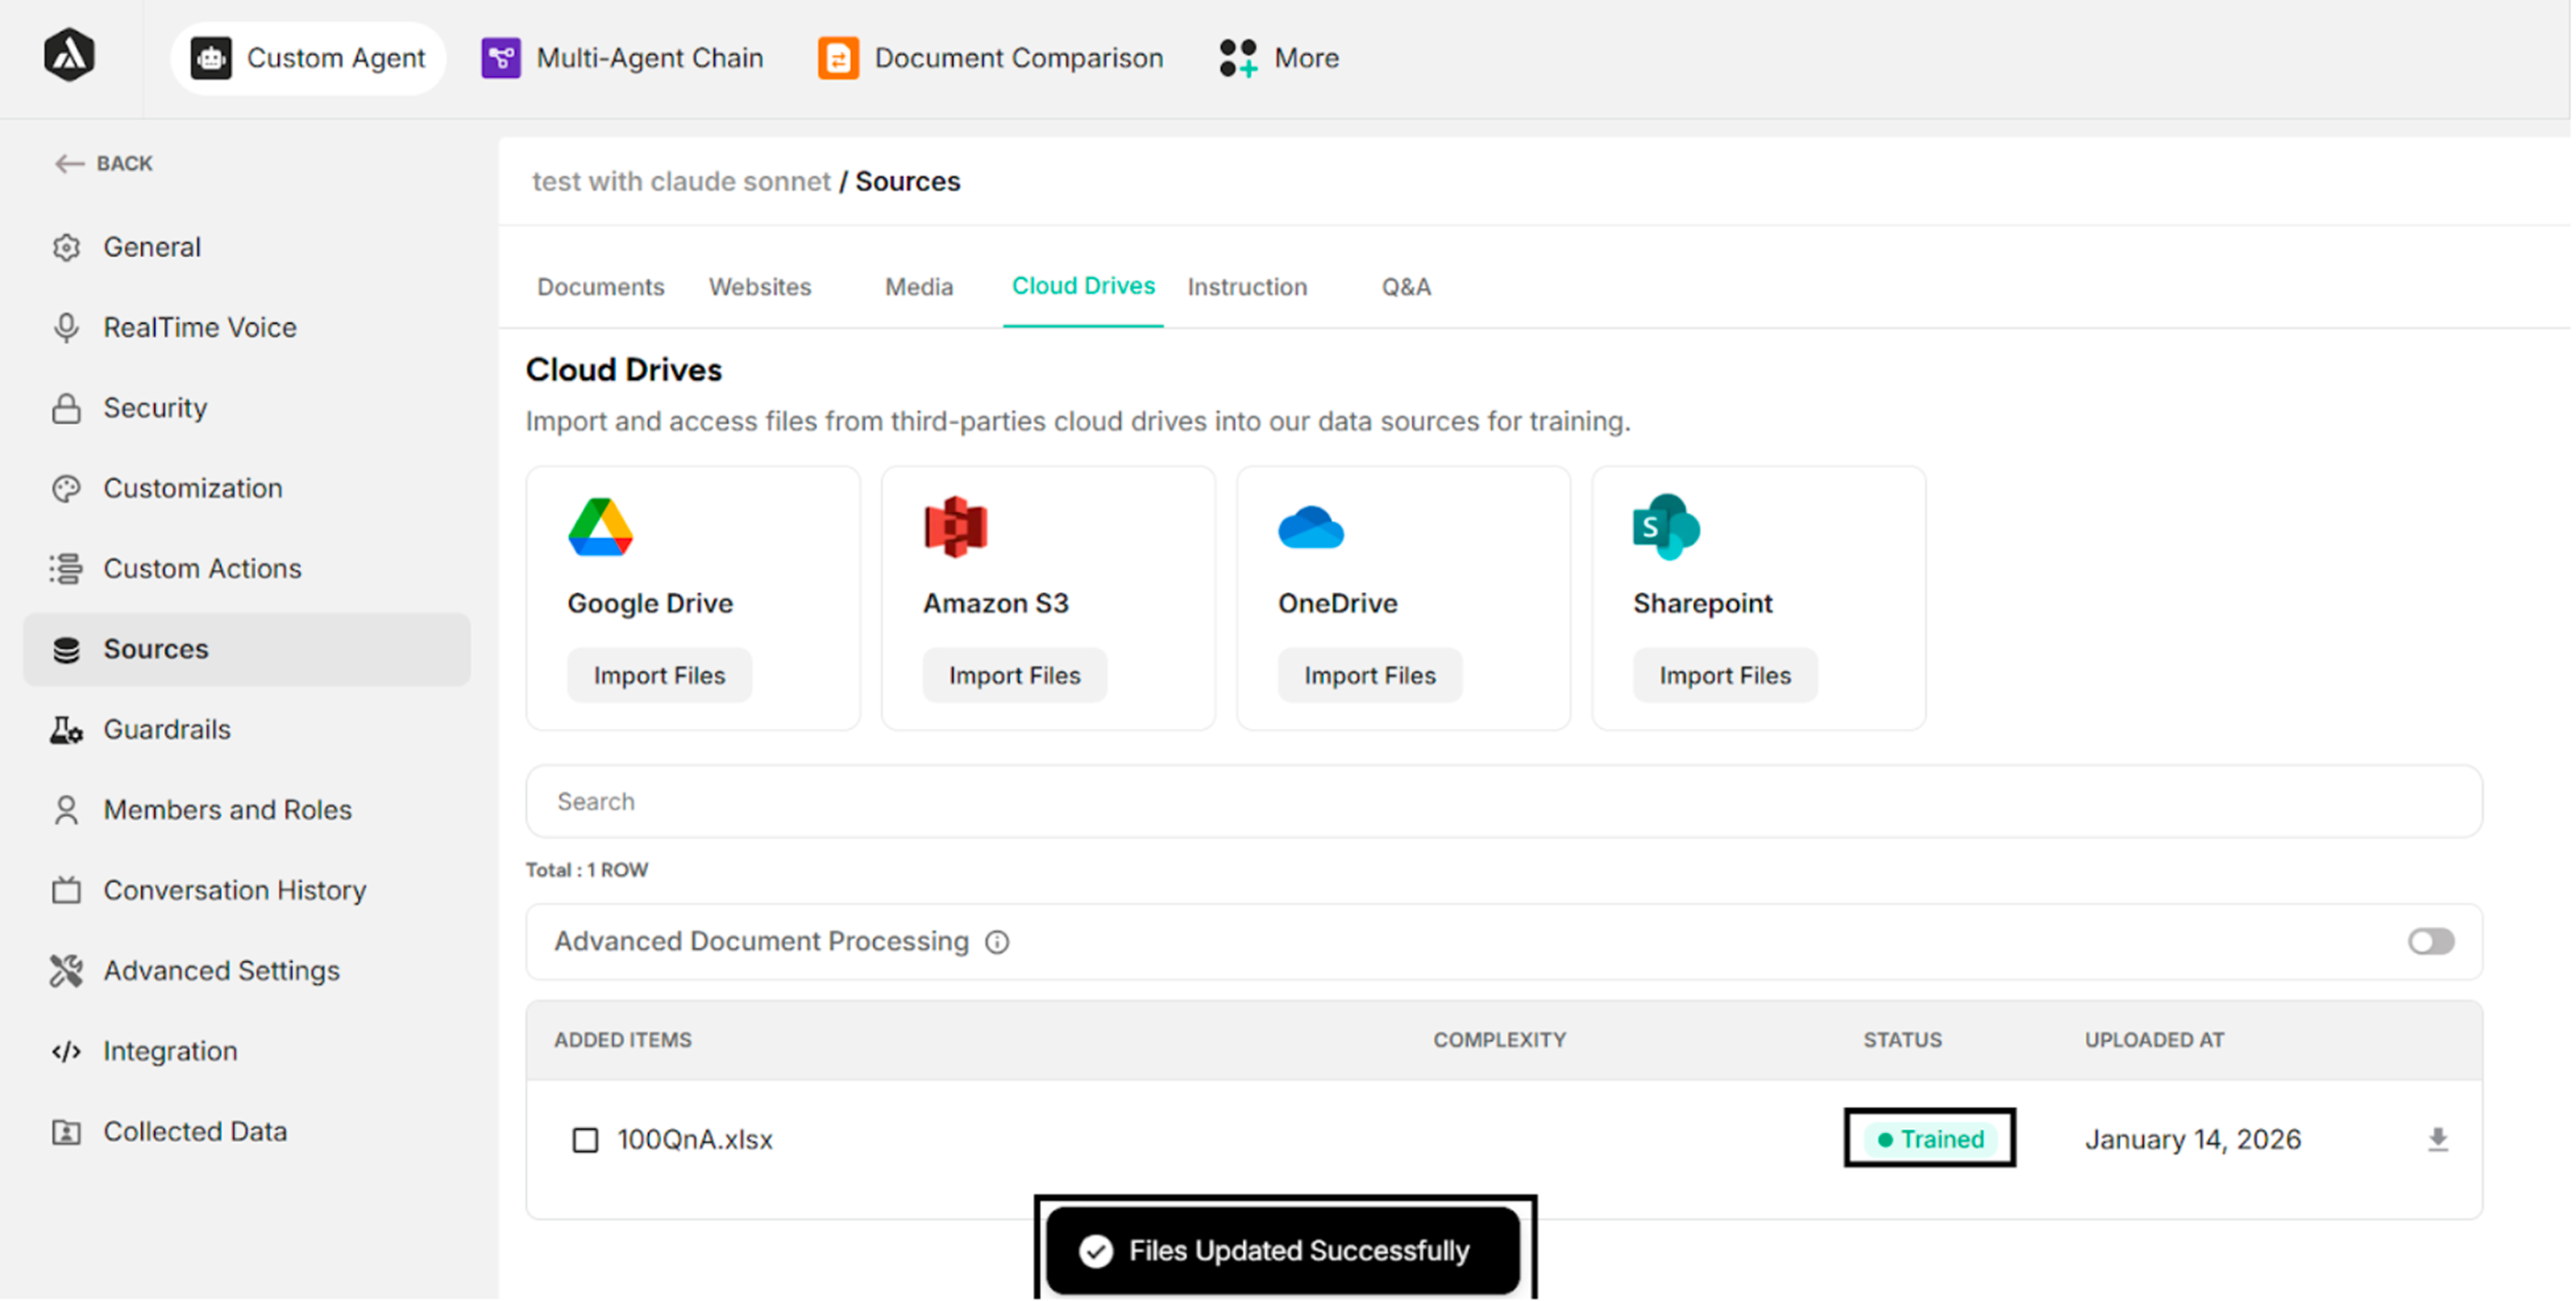Click the Advanced Document Processing info icon
Image resolution: width=2576 pixels, height=1301 pixels.
[x=997, y=942]
